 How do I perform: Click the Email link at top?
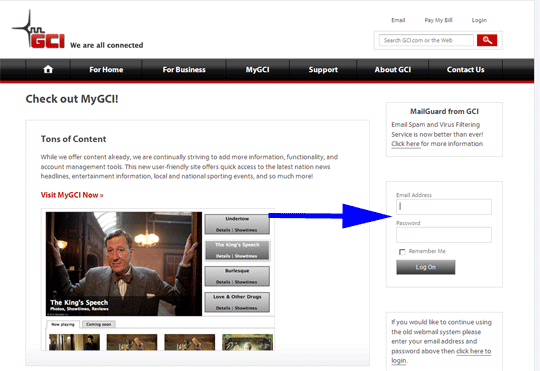pyautogui.click(x=398, y=20)
